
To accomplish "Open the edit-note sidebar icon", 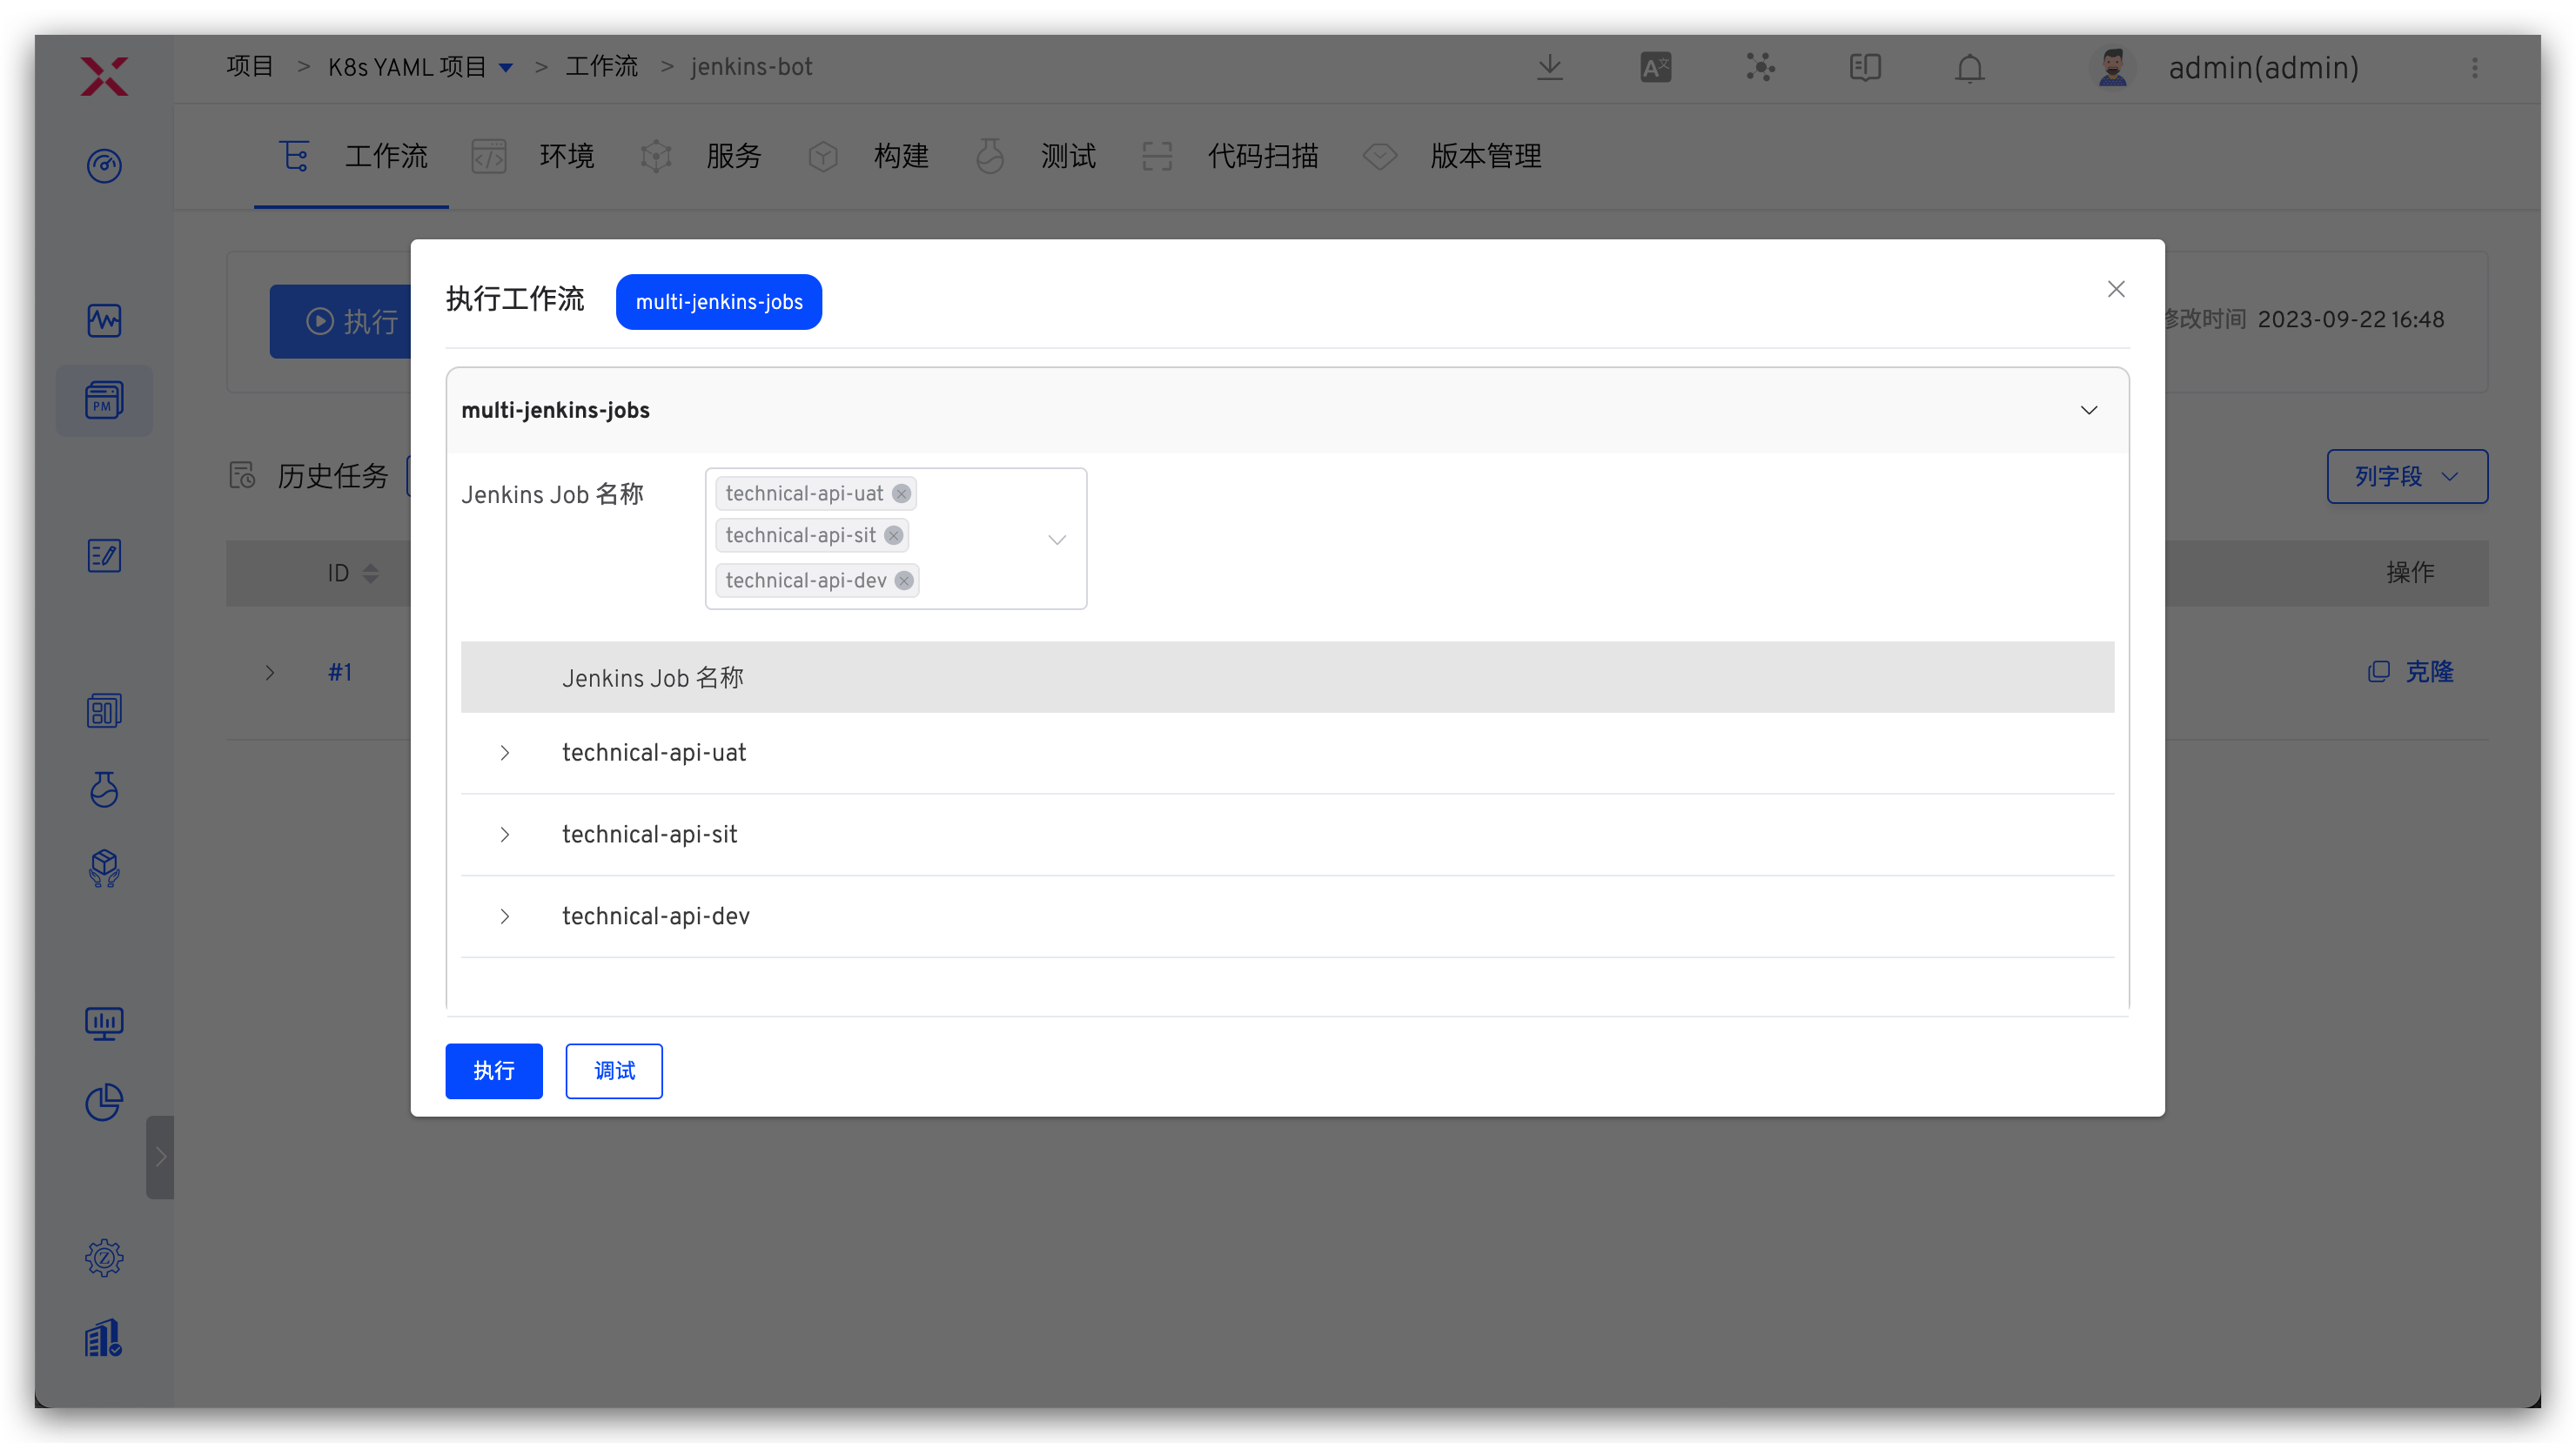I will 104,555.
